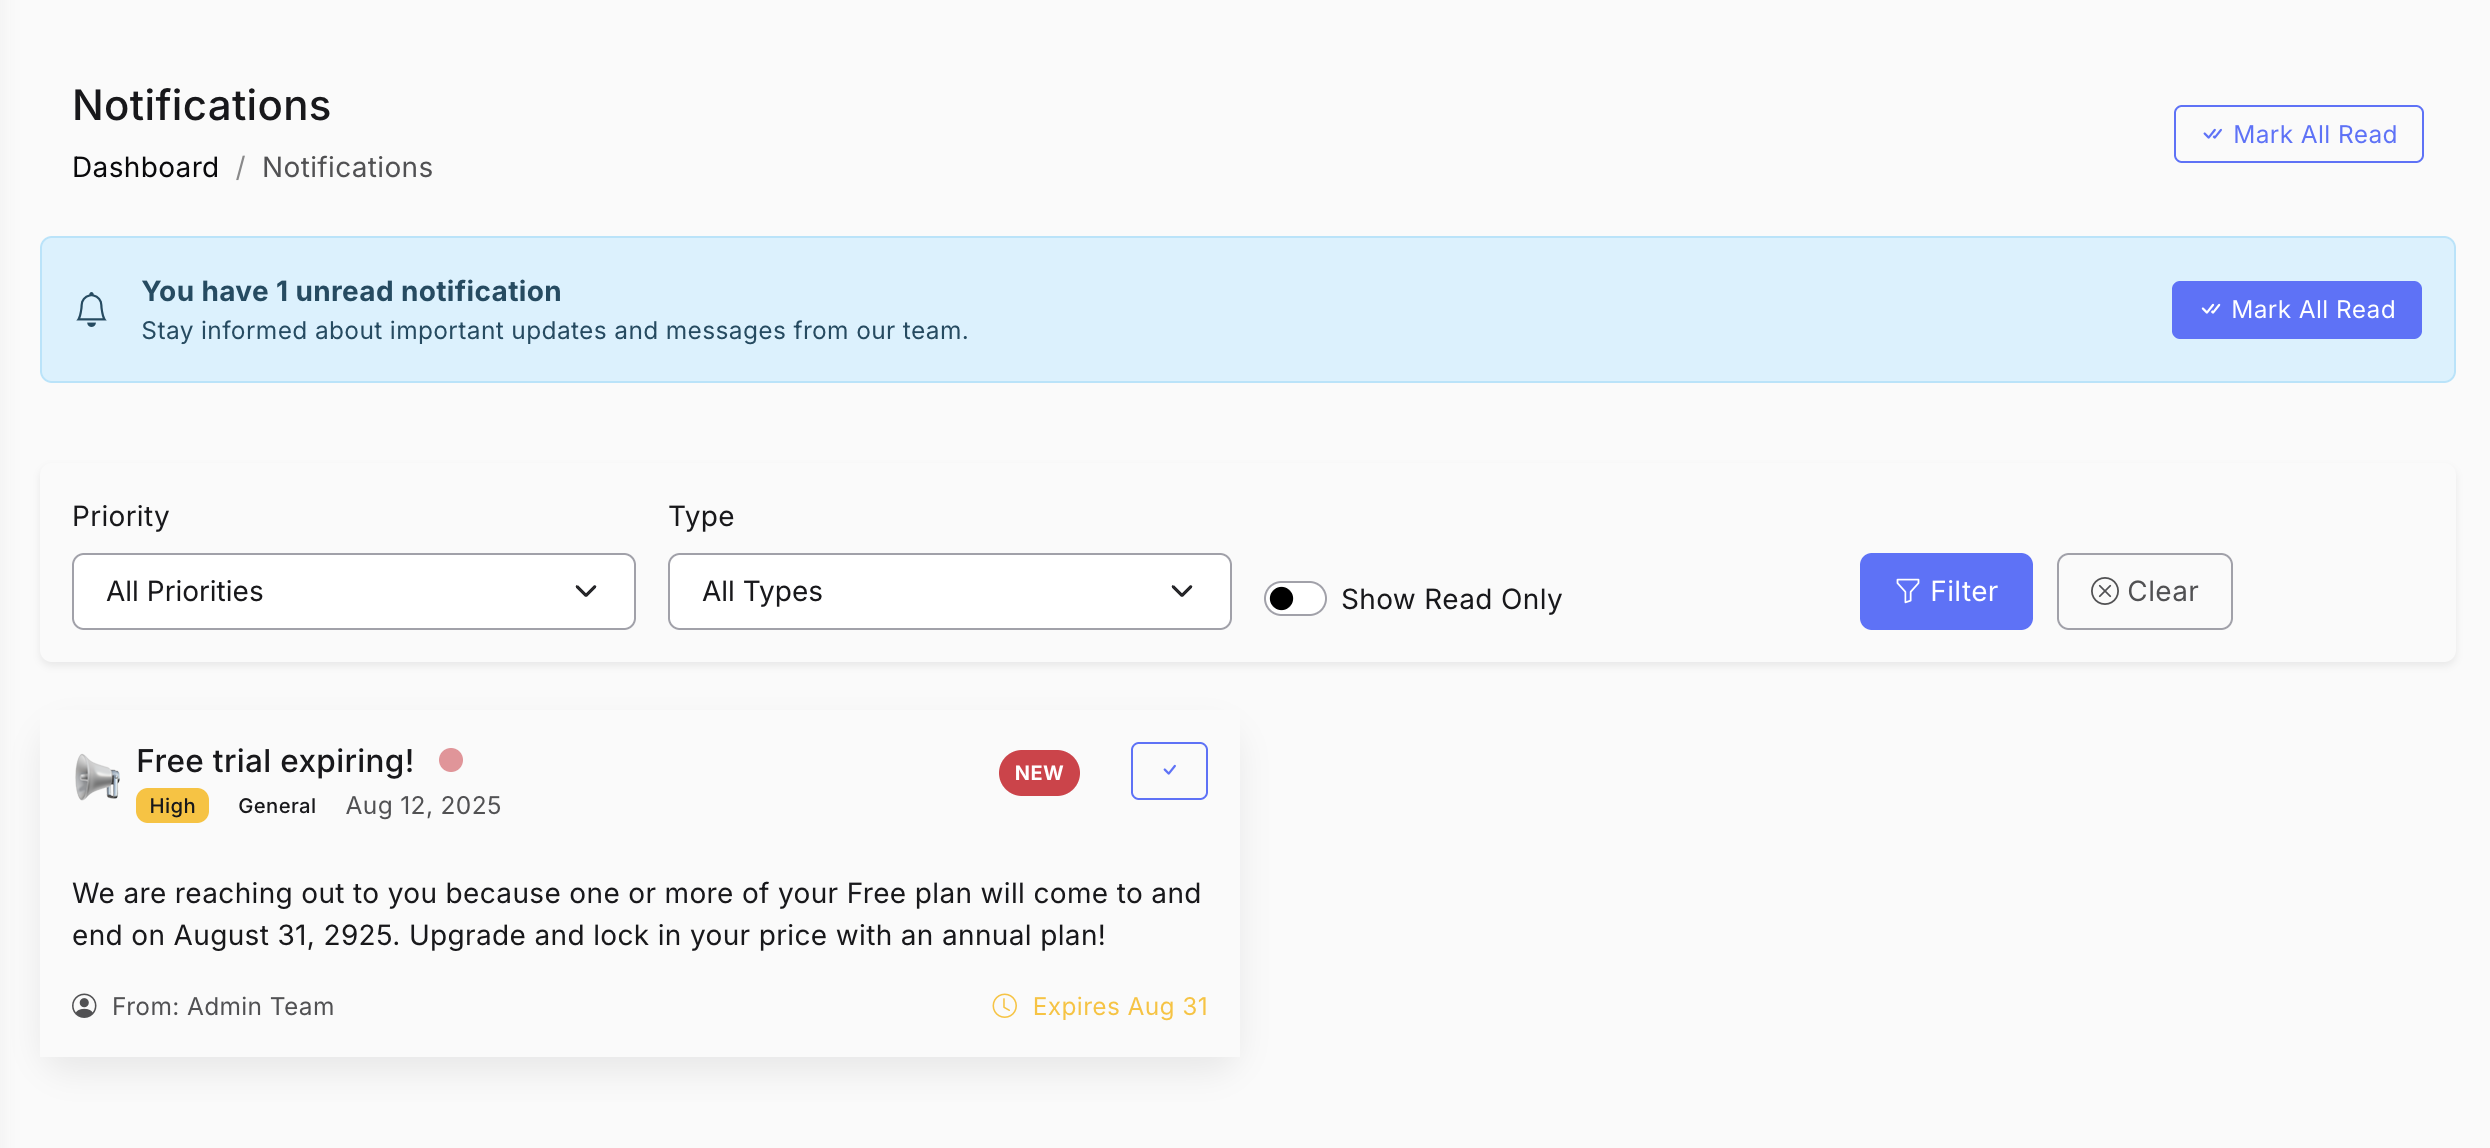Click the megaphone icon on notification card
Image resolution: width=2490 pixels, height=1148 pixels.
(x=97, y=777)
